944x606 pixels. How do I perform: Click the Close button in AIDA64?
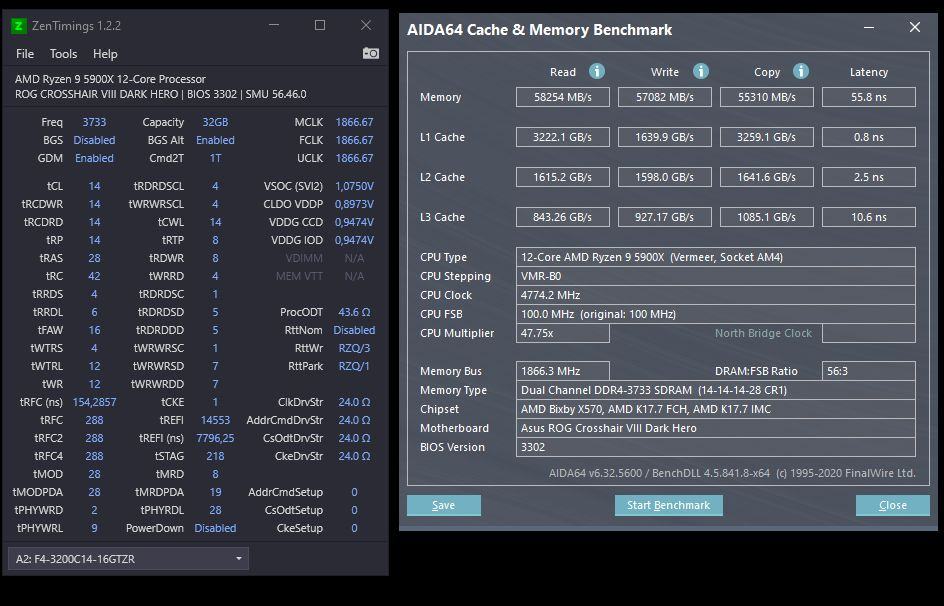coord(893,506)
